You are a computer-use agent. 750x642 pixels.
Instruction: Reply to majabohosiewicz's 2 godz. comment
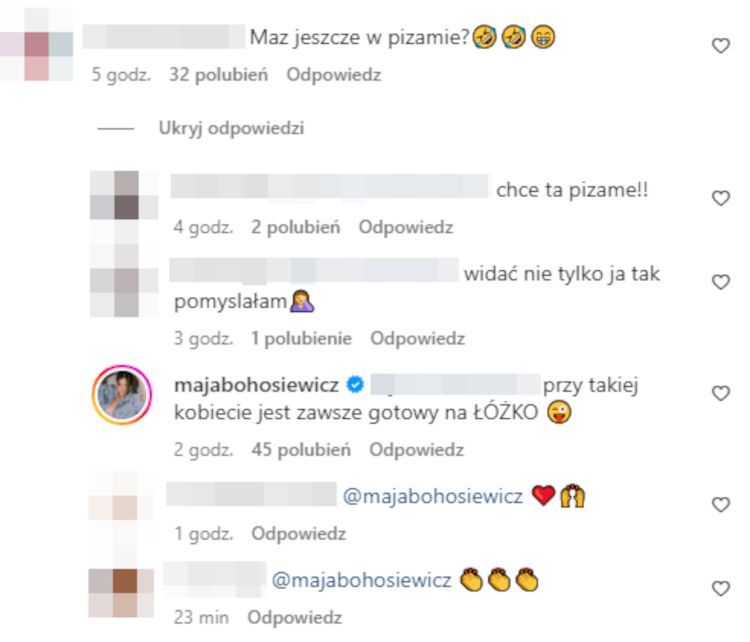click(x=416, y=450)
